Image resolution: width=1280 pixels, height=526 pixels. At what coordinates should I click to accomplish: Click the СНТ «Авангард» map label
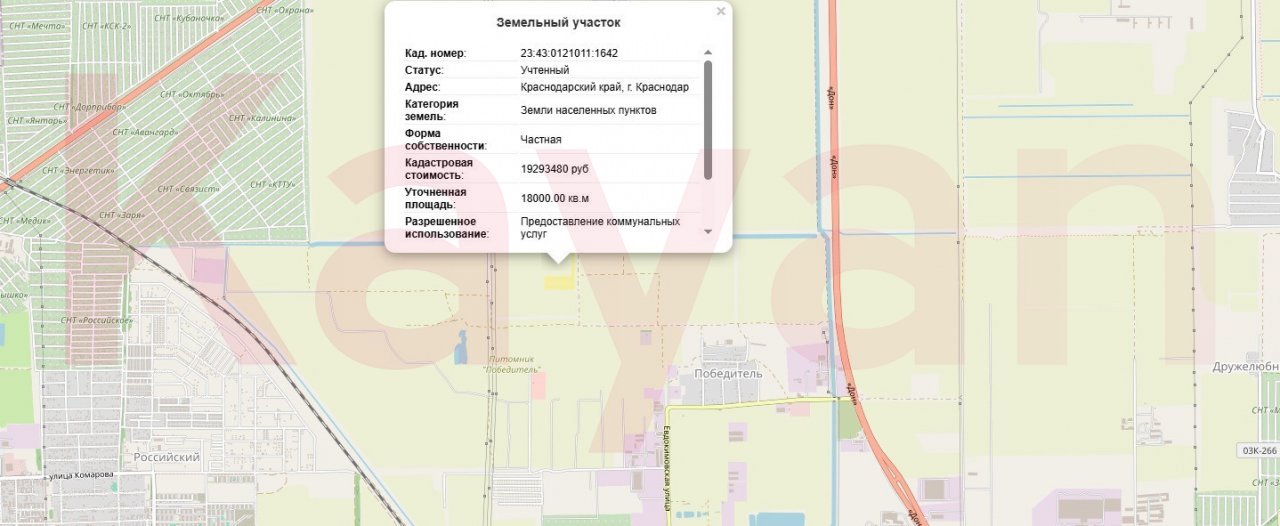click(145, 132)
